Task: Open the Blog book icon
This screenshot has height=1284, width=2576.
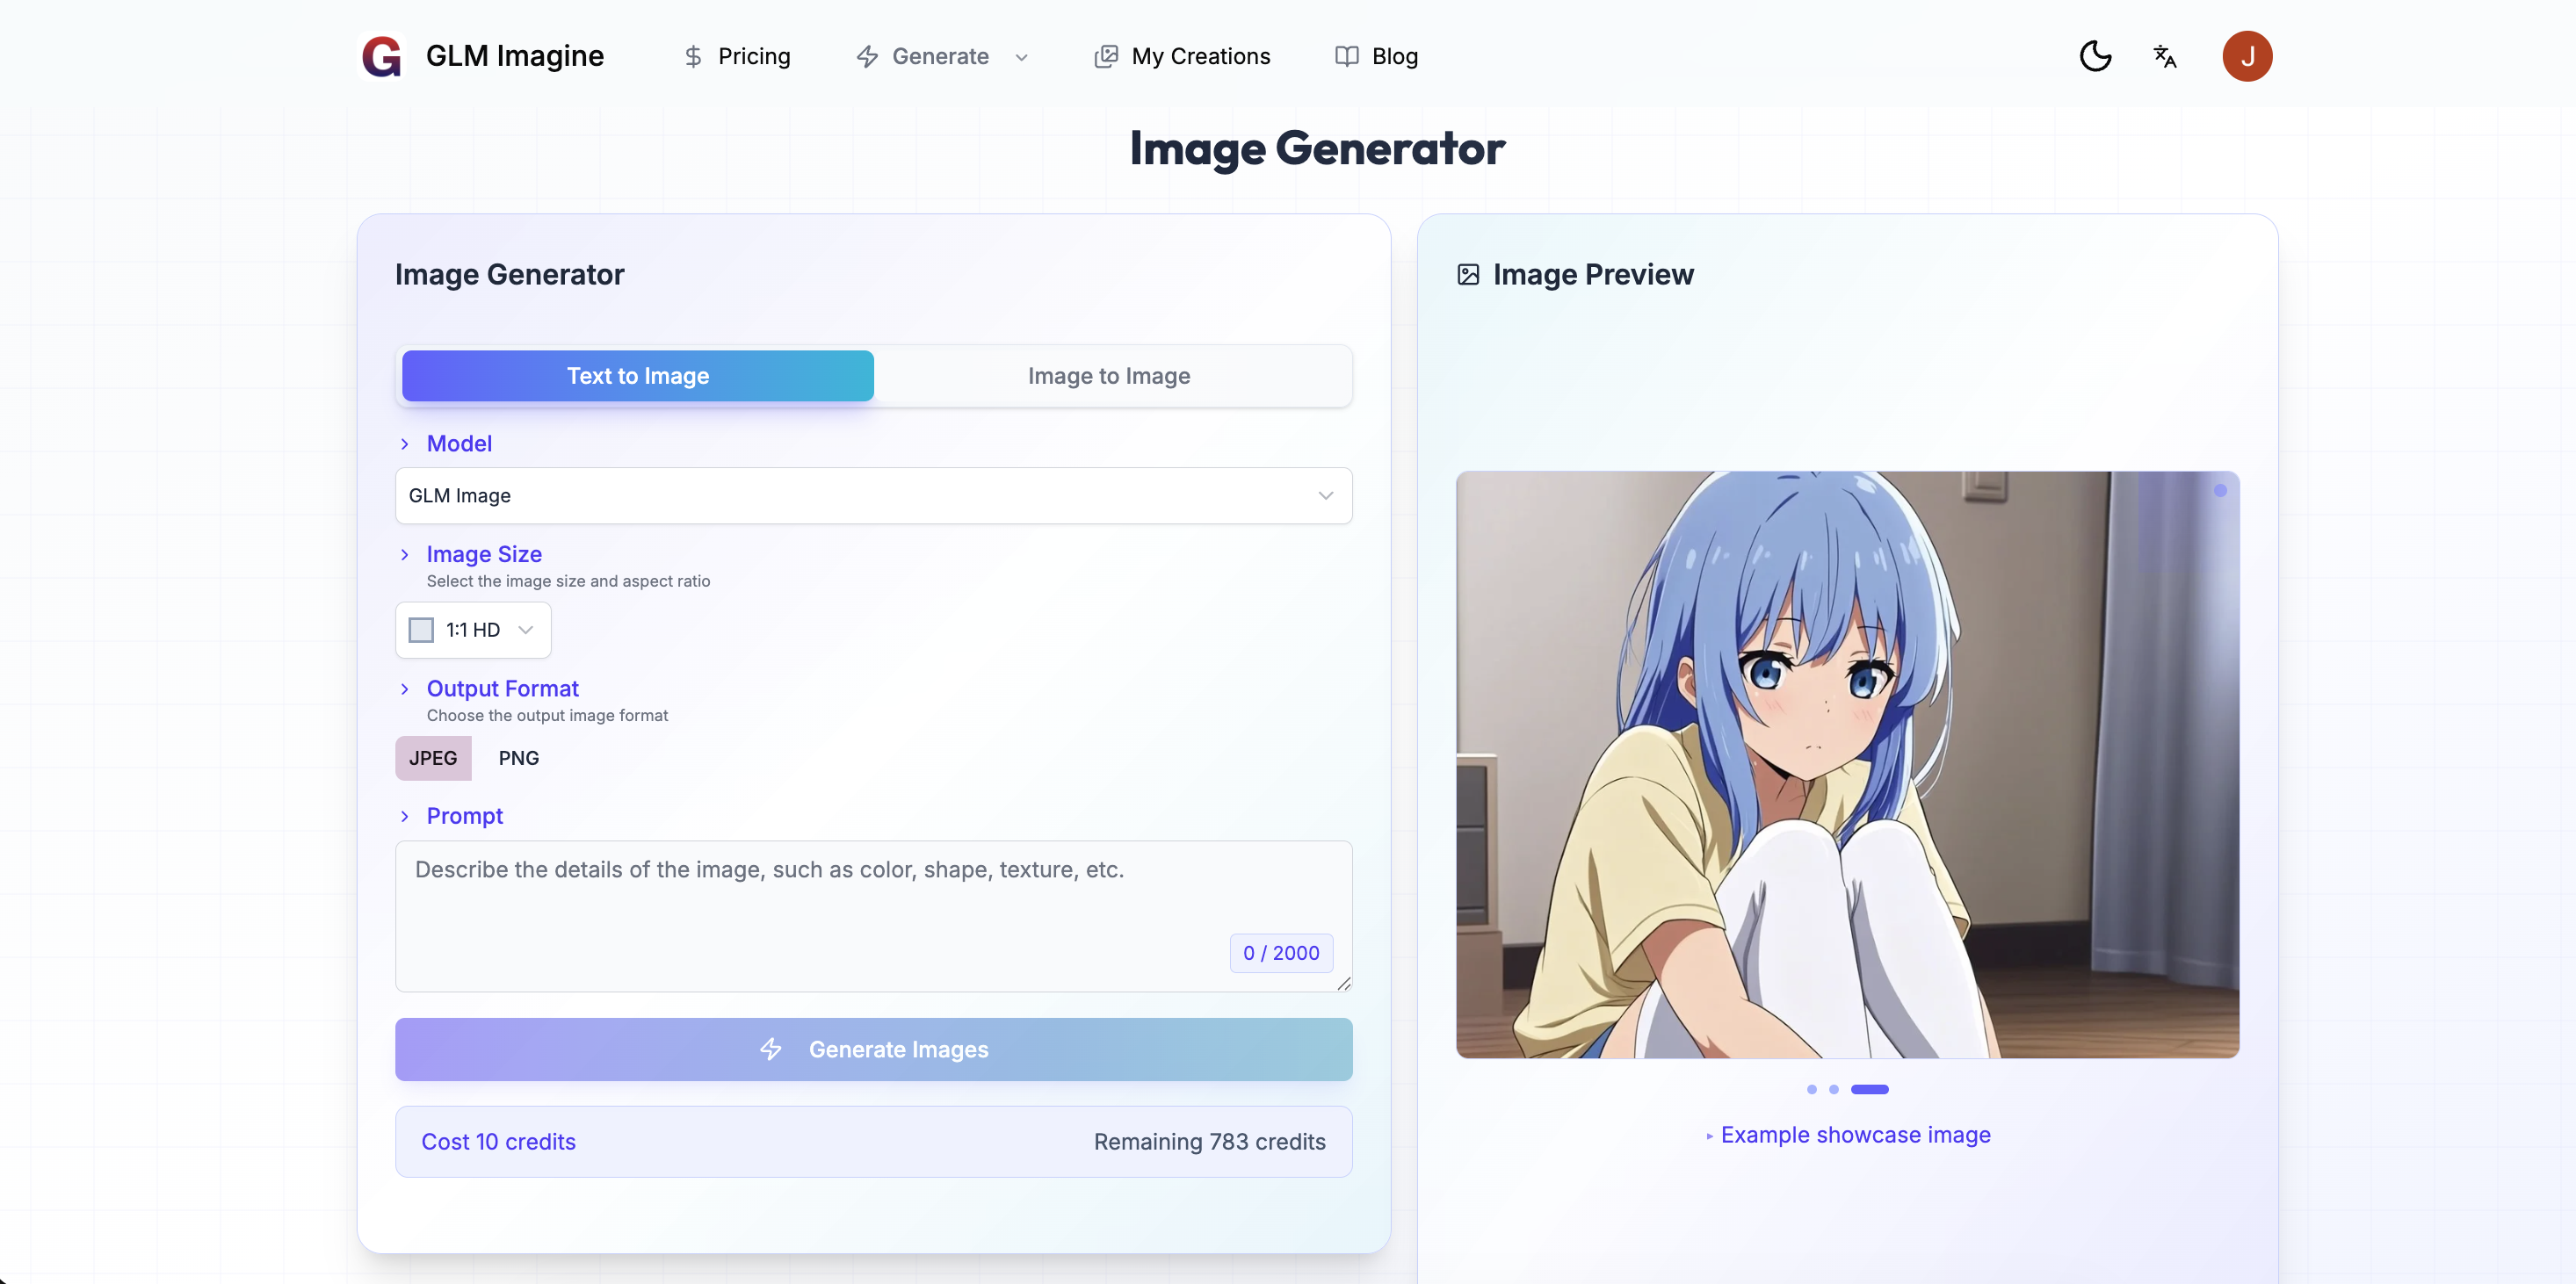Action: click(x=1345, y=56)
